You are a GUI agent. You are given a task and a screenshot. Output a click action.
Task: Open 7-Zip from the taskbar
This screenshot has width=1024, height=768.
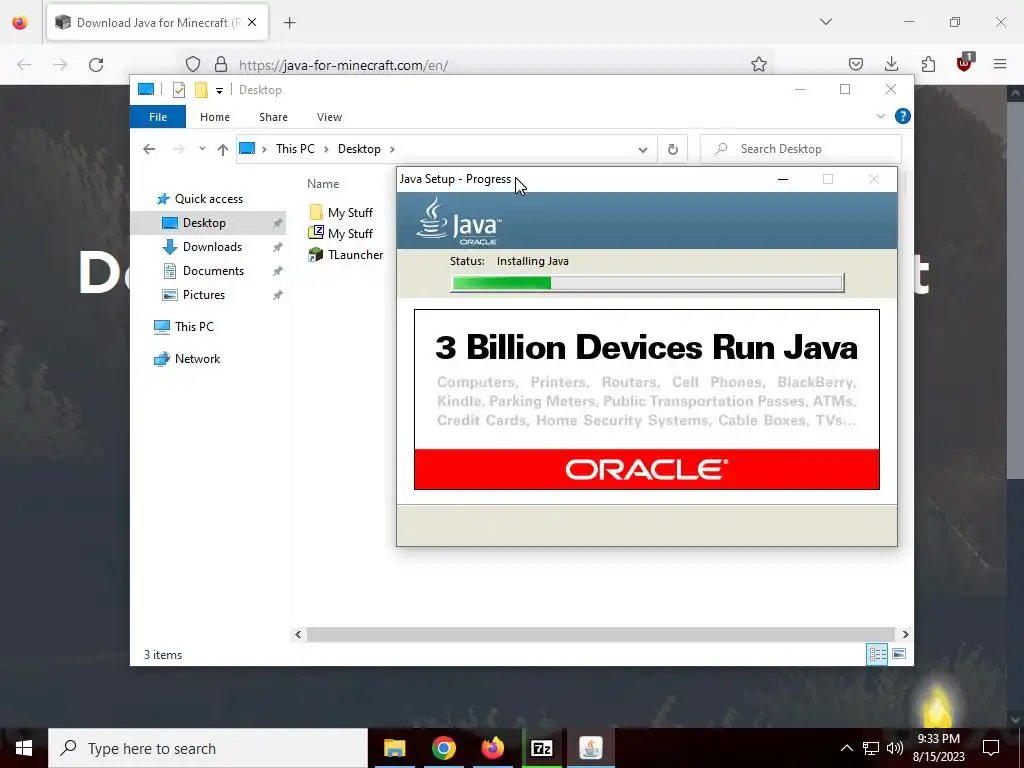[x=541, y=748]
